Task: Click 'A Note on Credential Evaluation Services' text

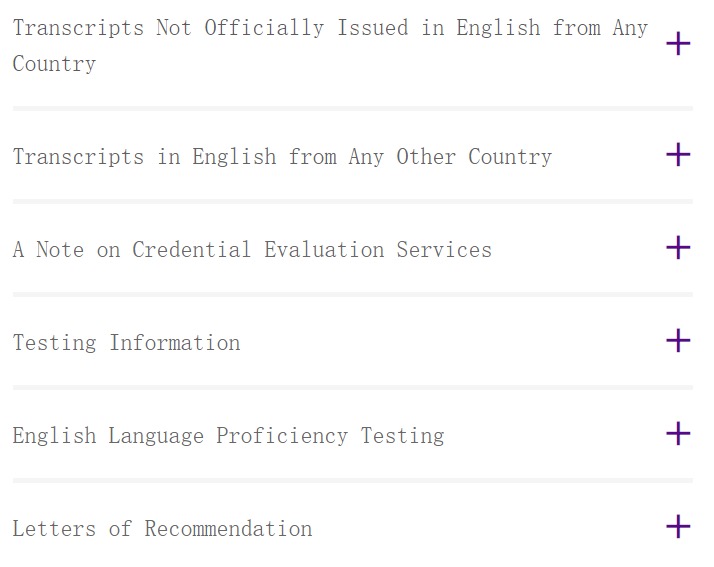Action: (x=252, y=250)
